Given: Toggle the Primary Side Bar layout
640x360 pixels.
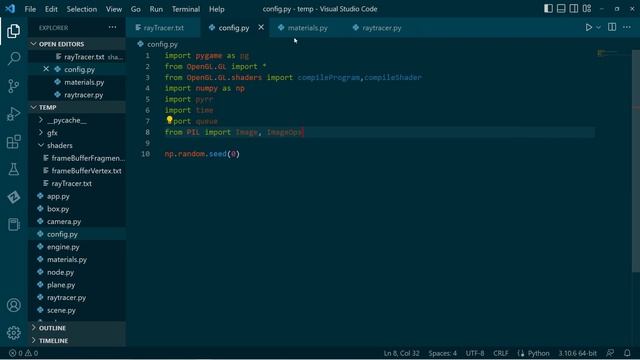Looking at the screenshot, I should tap(548, 9).
